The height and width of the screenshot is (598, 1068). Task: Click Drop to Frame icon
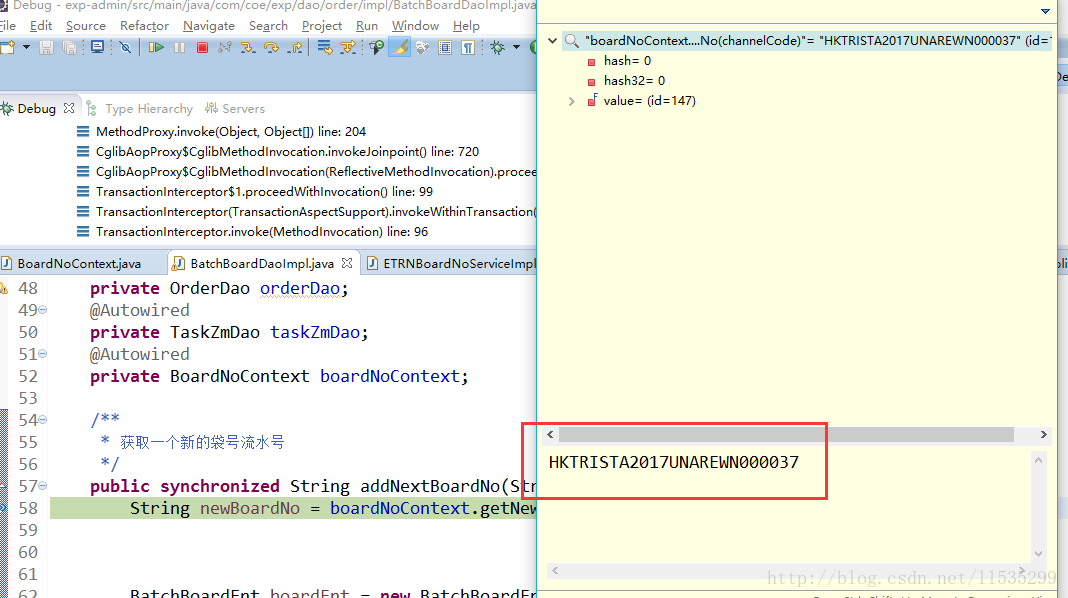325,47
